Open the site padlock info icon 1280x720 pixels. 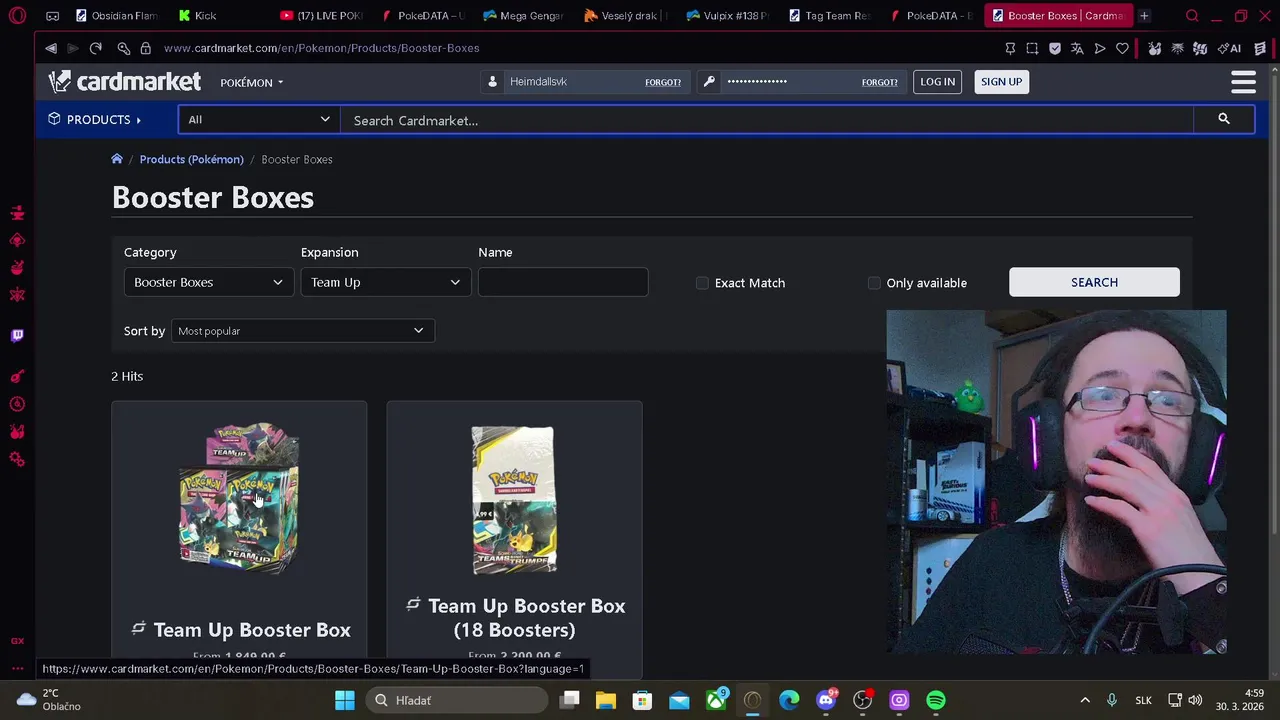[146, 48]
